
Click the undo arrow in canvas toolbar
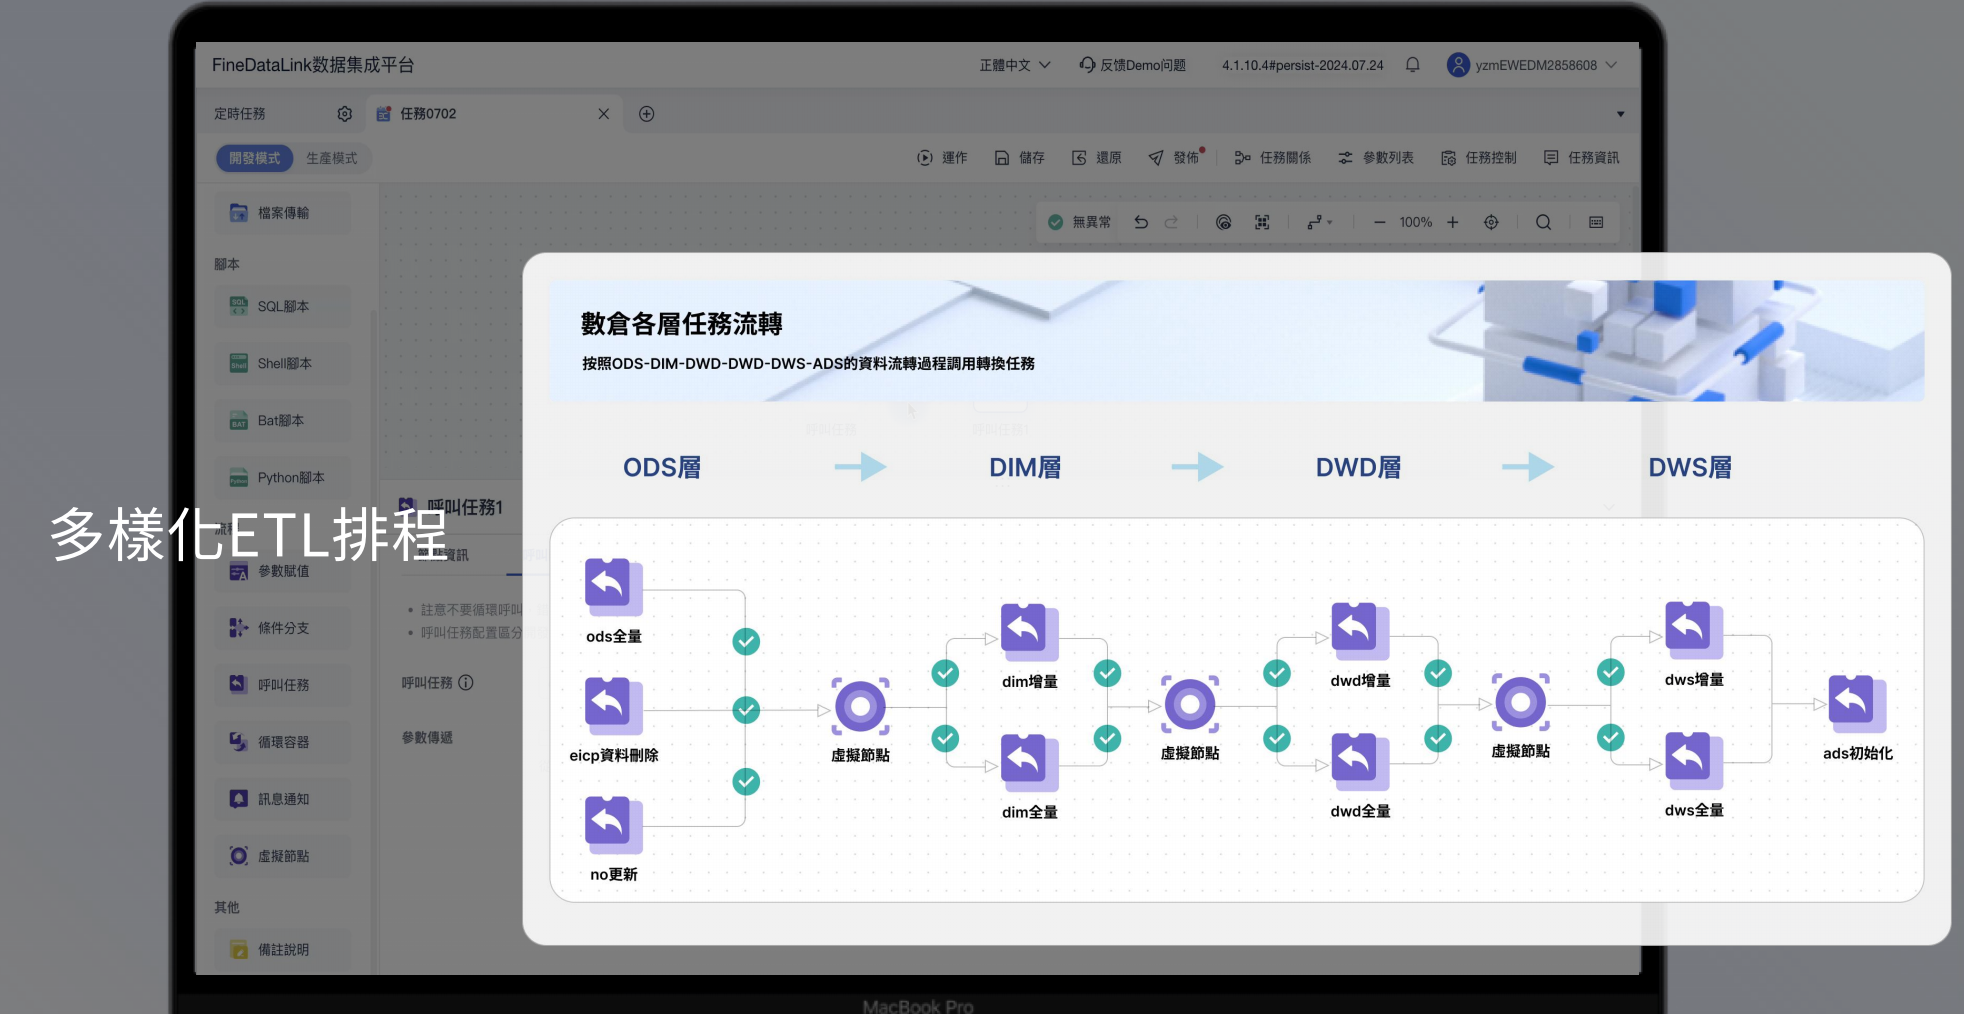click(1141, 222)
